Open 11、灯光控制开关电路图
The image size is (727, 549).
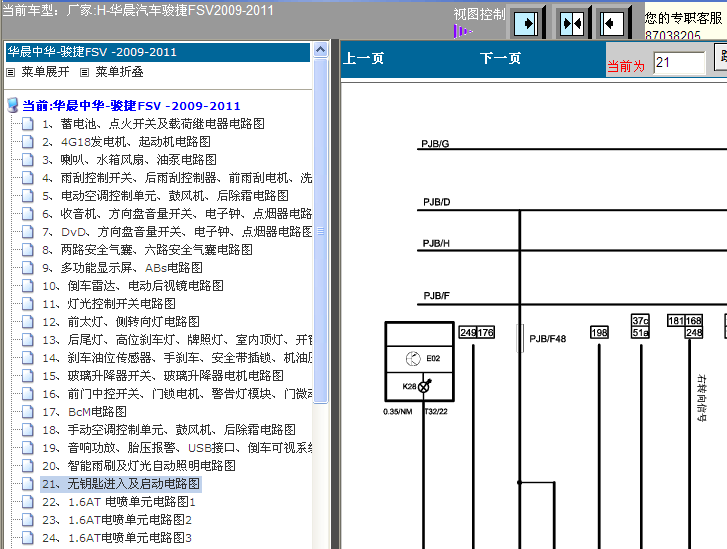(x=109, y=304)
